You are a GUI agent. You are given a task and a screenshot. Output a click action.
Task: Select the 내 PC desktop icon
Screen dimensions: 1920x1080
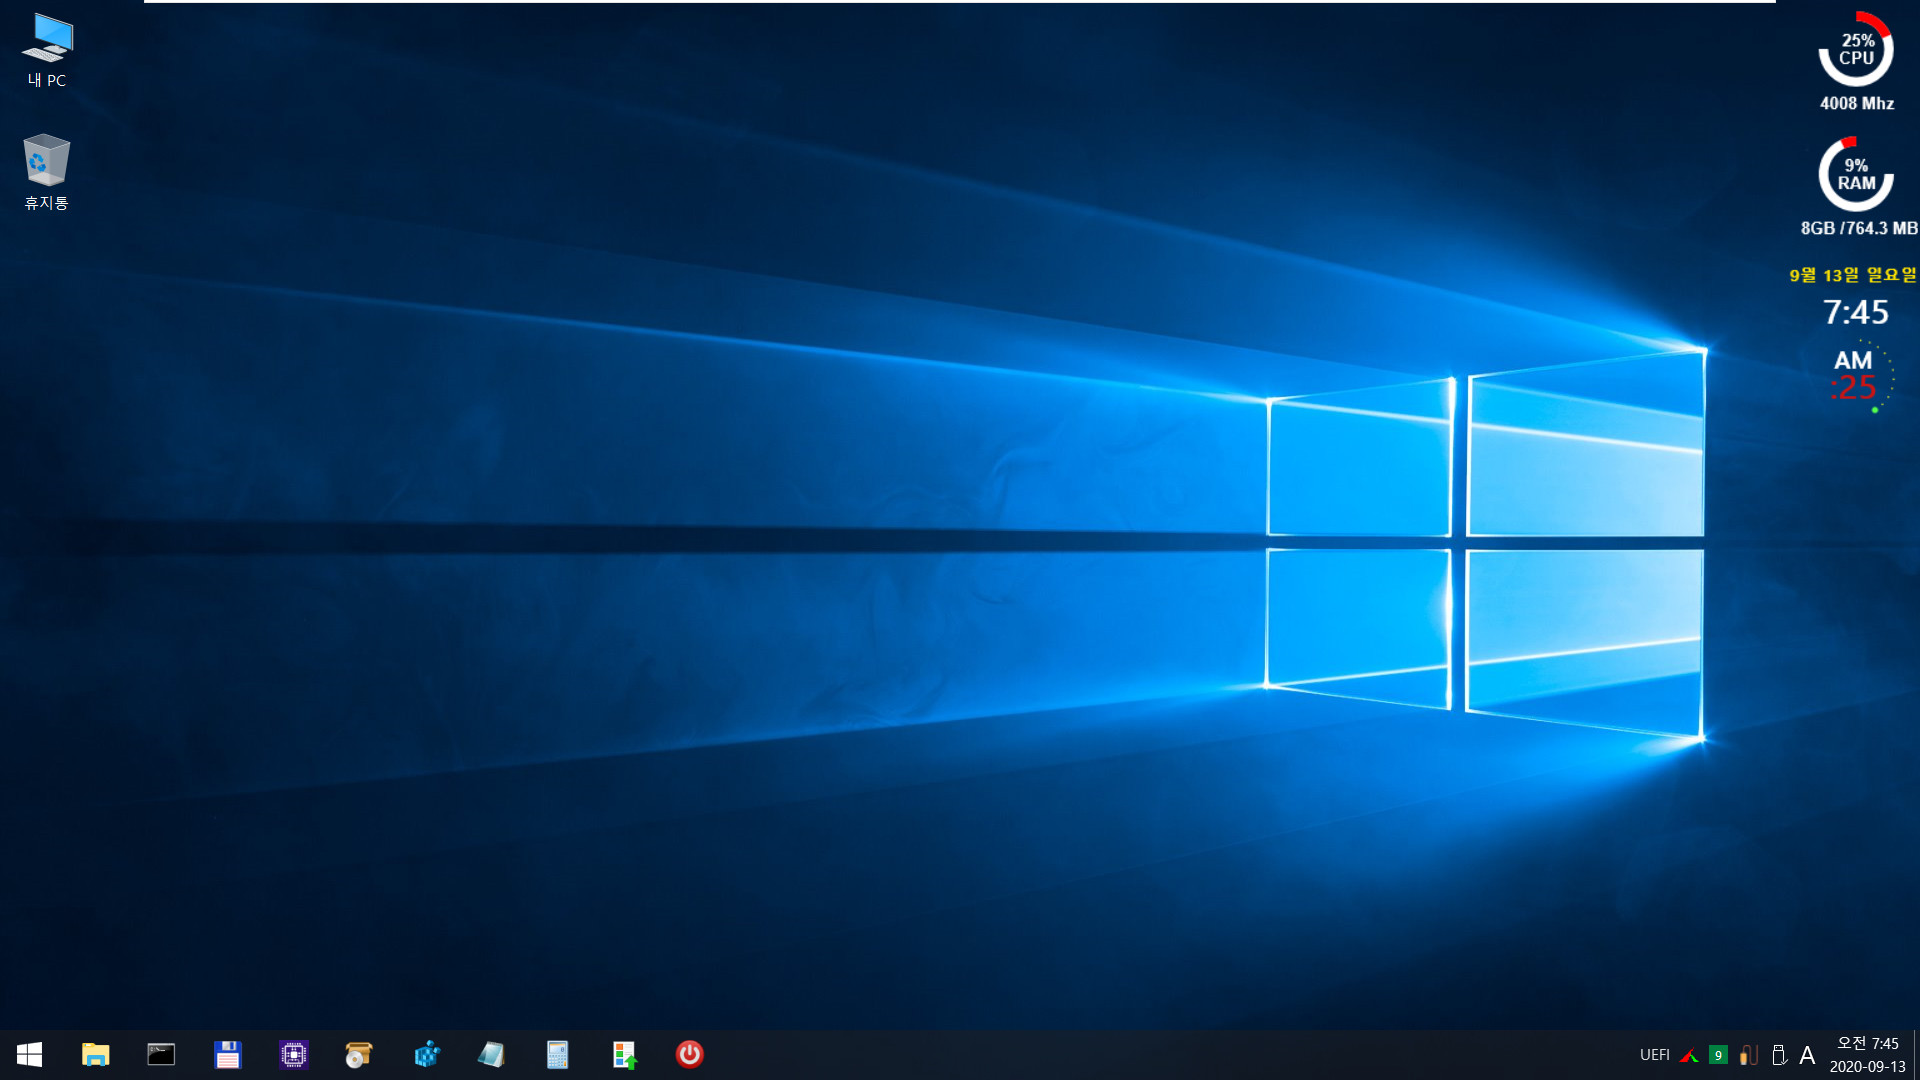[x=47, y=51]
